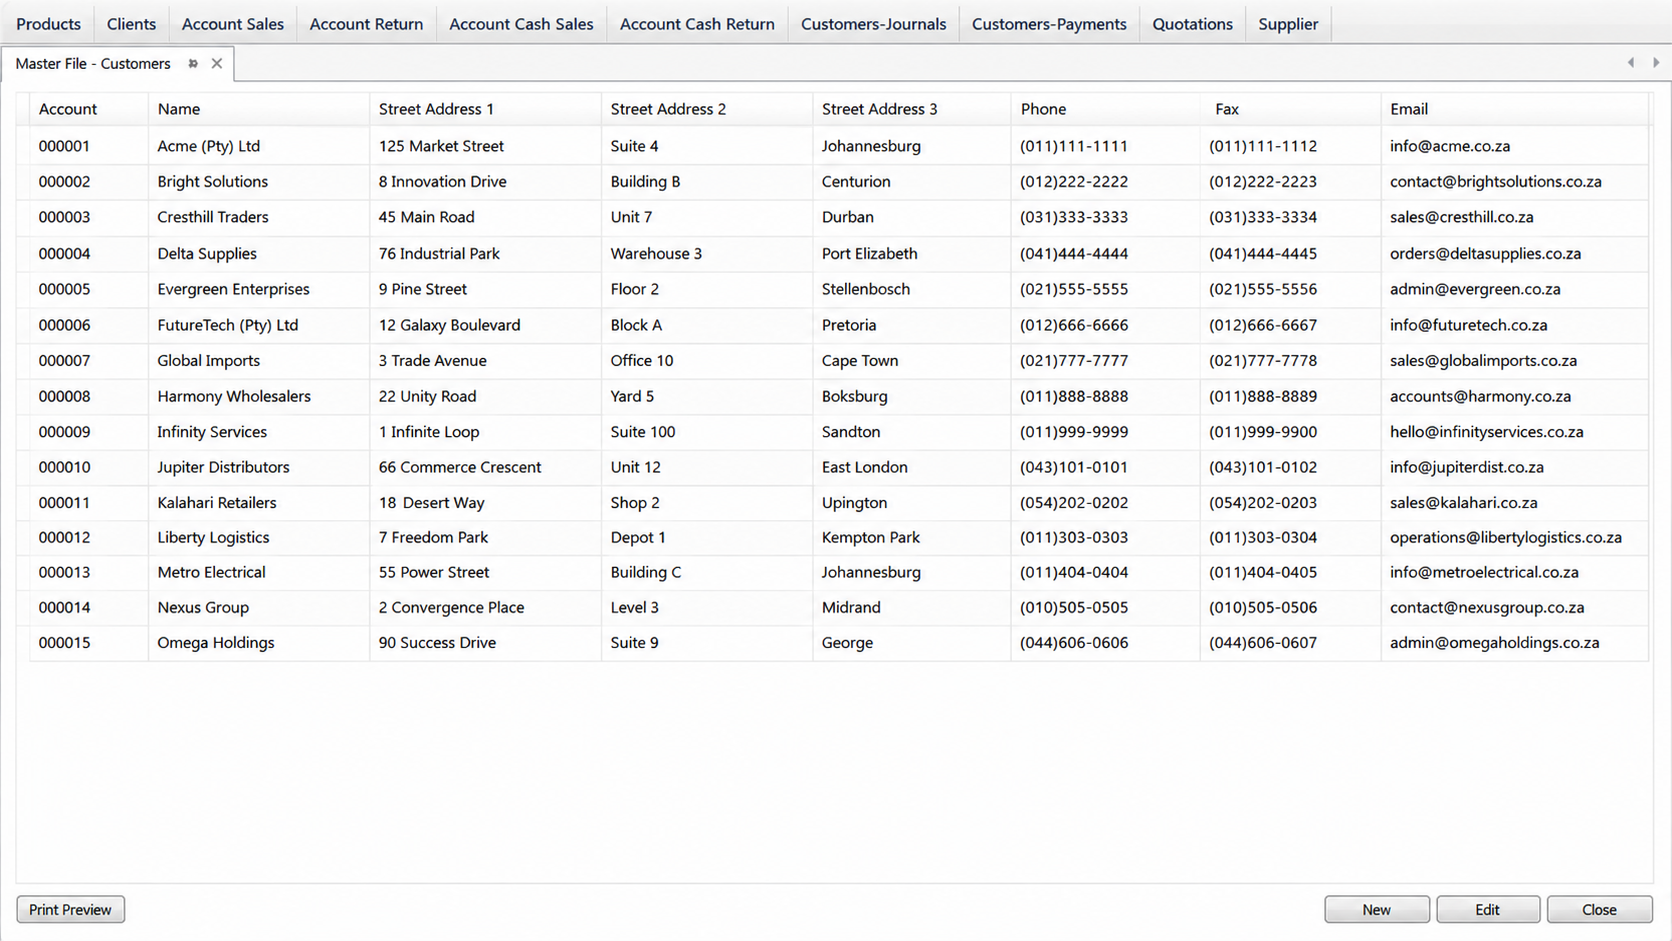Switch to Account Sales tab
This screenshot has height=941, width=1672.
233,23
